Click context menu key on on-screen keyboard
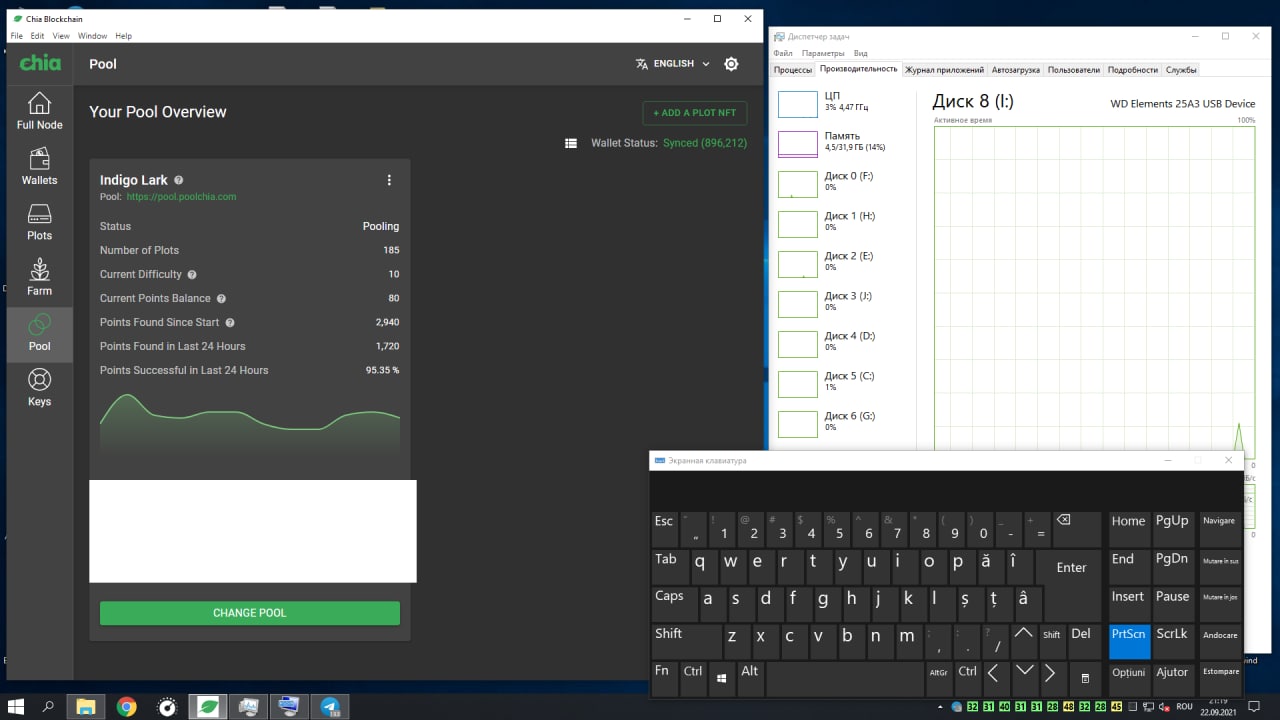The height and width of the screenshot is (720, 1280). (x=1084, y=678)
